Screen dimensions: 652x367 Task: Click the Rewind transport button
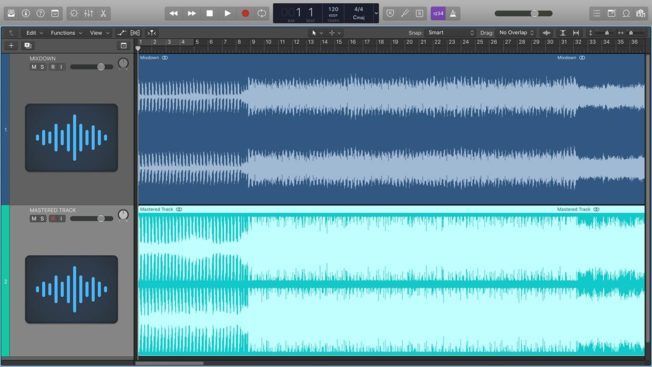[173, 13]
